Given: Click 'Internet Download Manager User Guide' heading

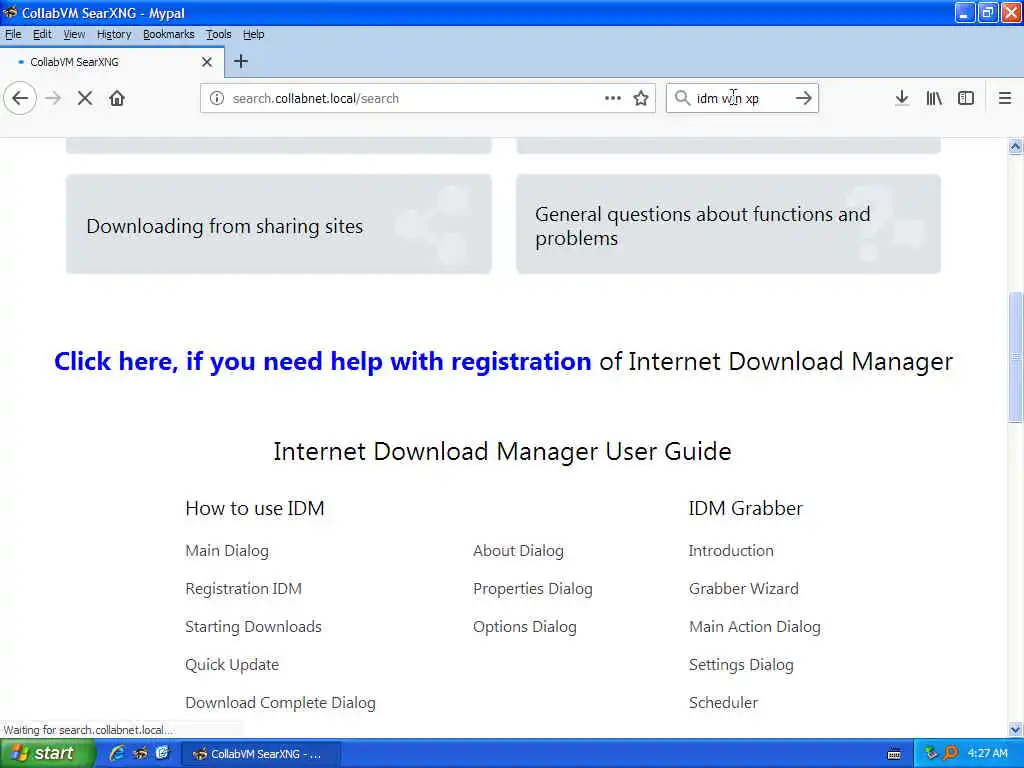Looking at the screenshot, I should [x=502, y=452].
